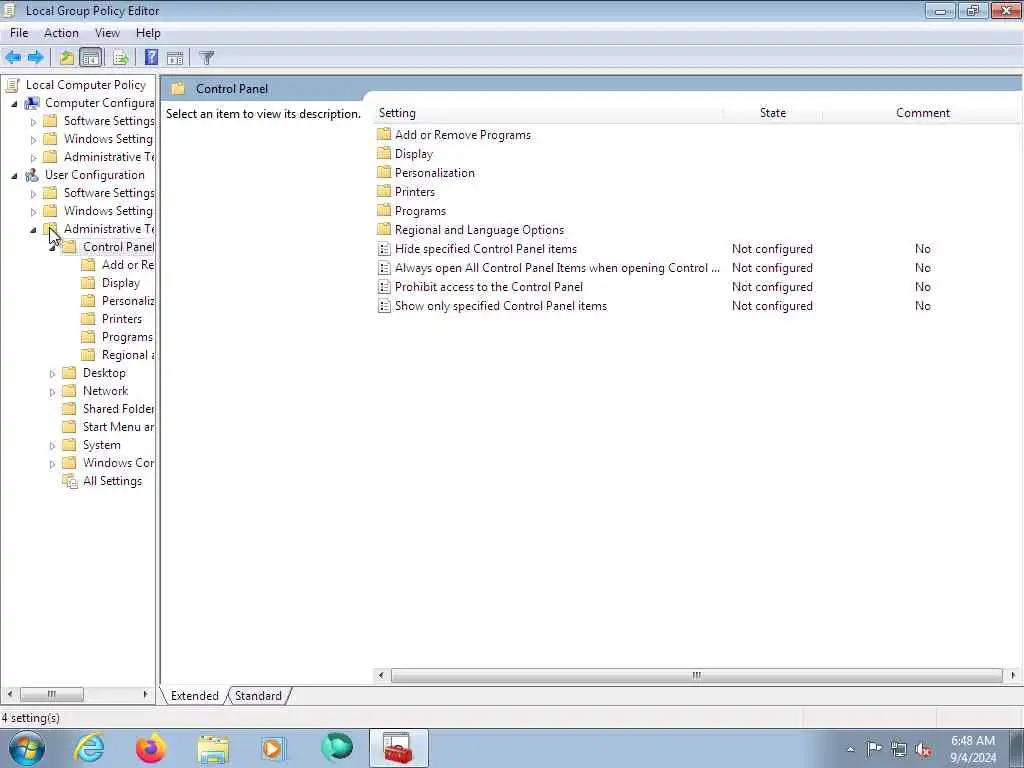Toggle Show/Hide Console Tree toolbar icon

coord(91,57)
